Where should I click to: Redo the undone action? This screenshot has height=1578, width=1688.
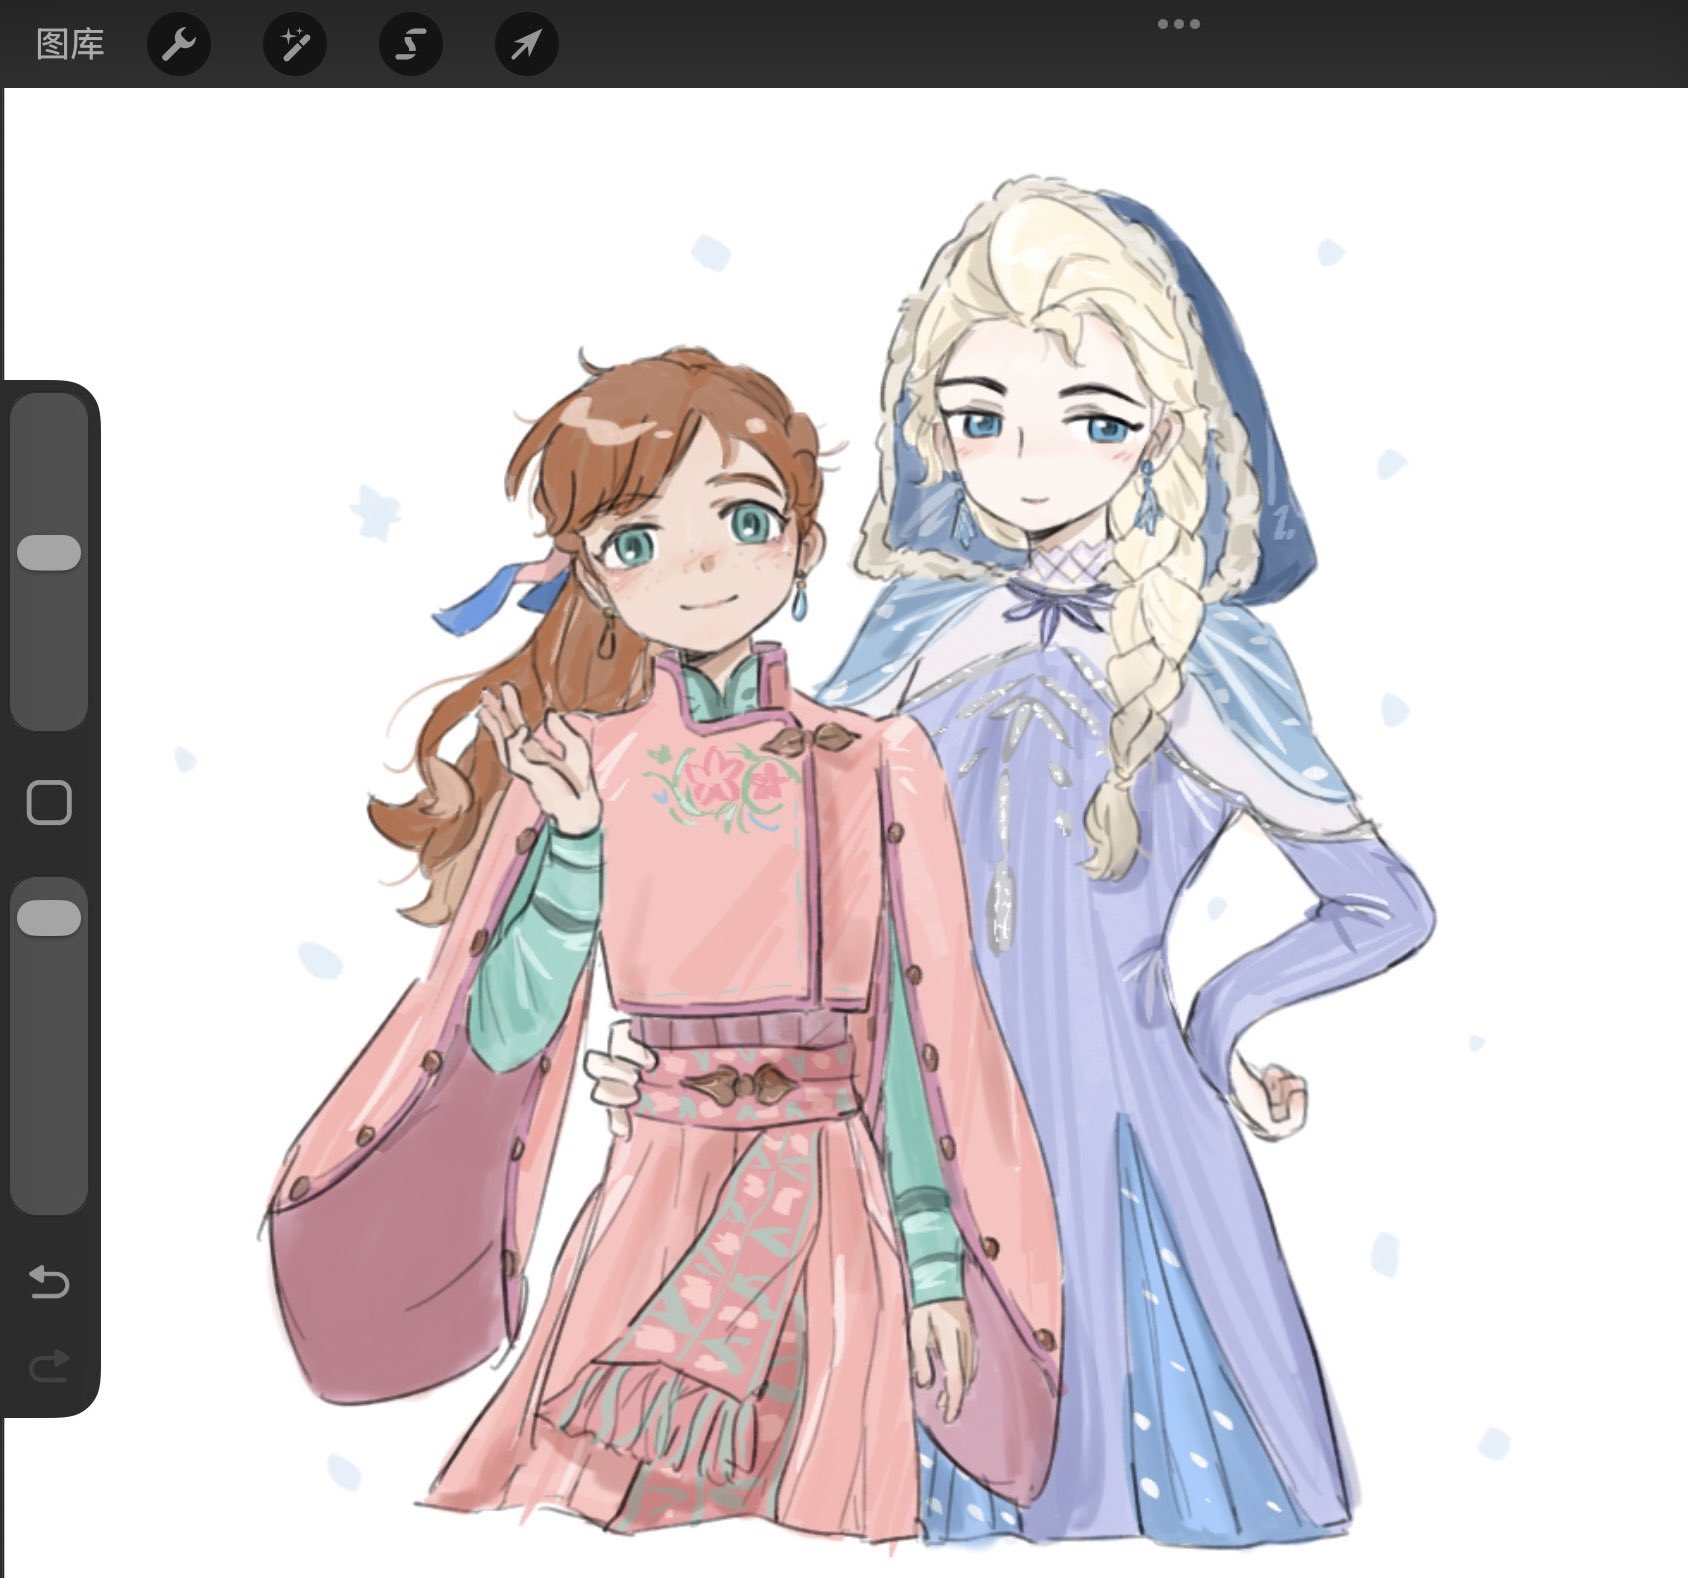49,1365
